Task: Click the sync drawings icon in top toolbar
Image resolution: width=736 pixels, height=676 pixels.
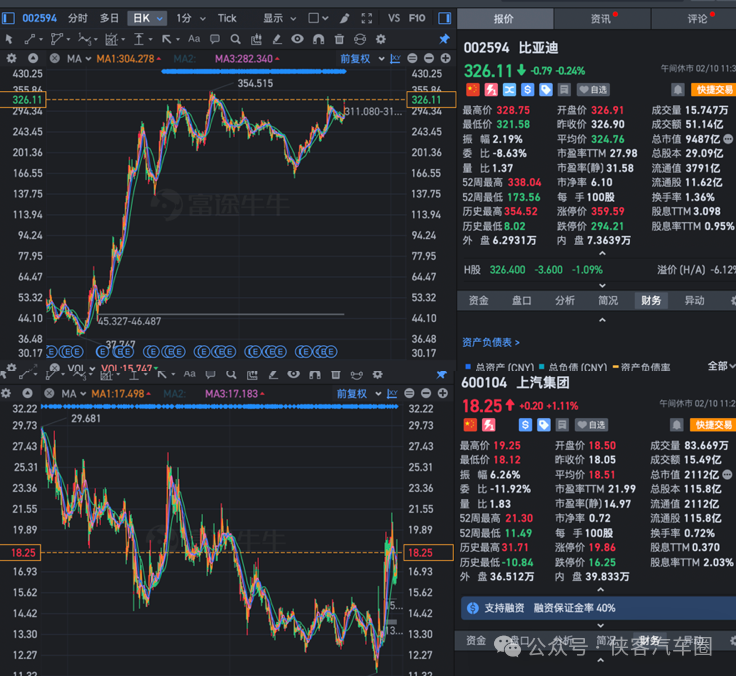Action: click(360, 39)
